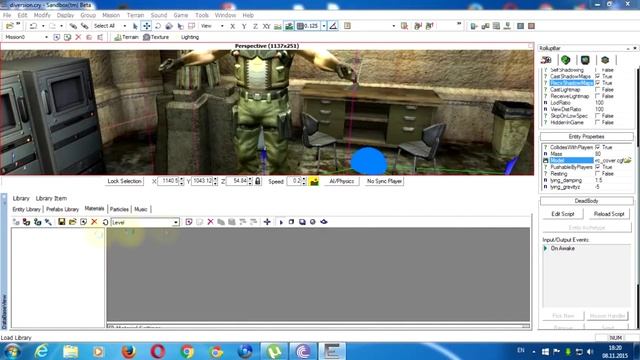
Task: Open grid size dropdown arrow
Action: pos(324,26)
